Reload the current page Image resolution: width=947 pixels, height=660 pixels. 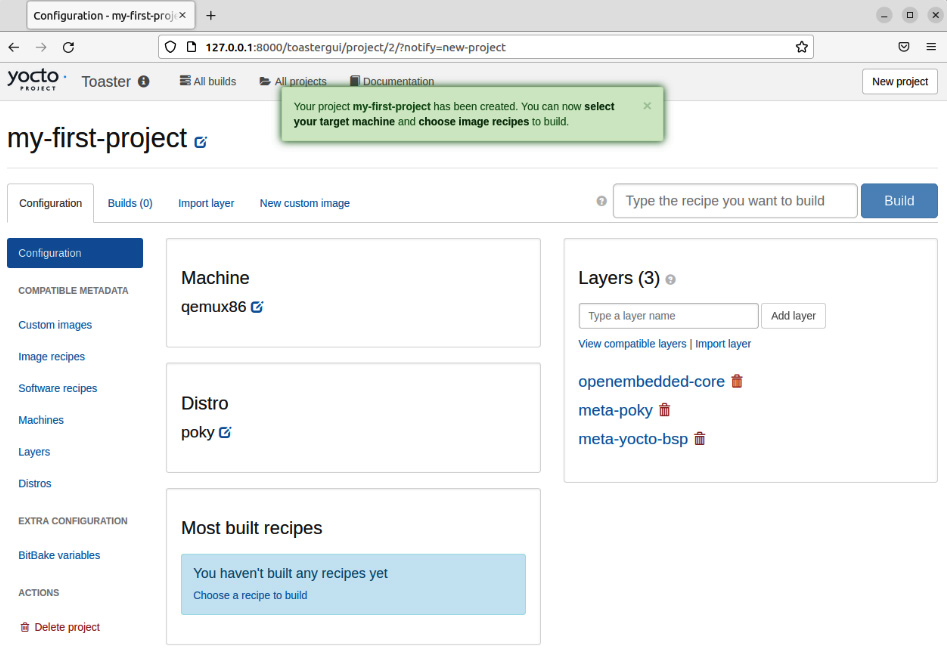coord(68,47)
